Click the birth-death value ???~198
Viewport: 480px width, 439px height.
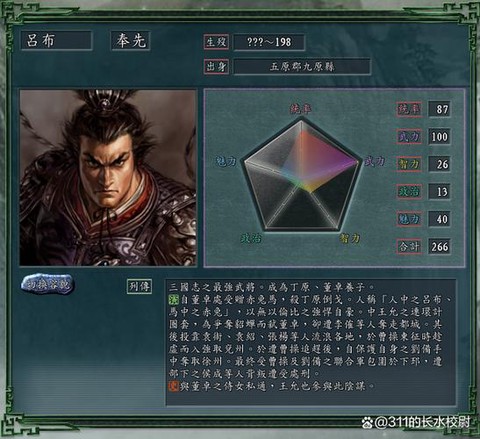pyautogui.click(x=269, y=42)
